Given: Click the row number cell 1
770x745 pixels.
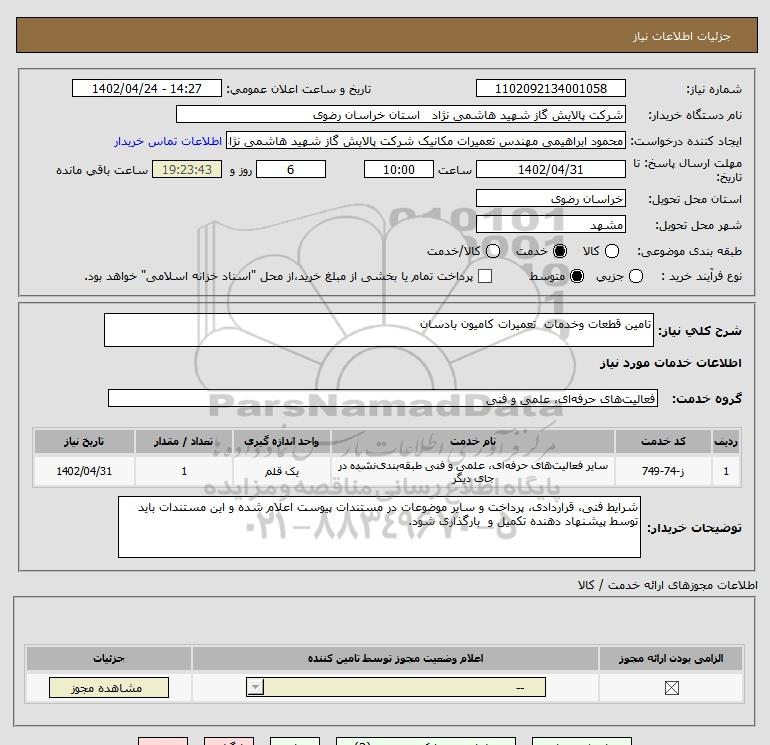Looking at the screenshot, I should click(726, 471).
